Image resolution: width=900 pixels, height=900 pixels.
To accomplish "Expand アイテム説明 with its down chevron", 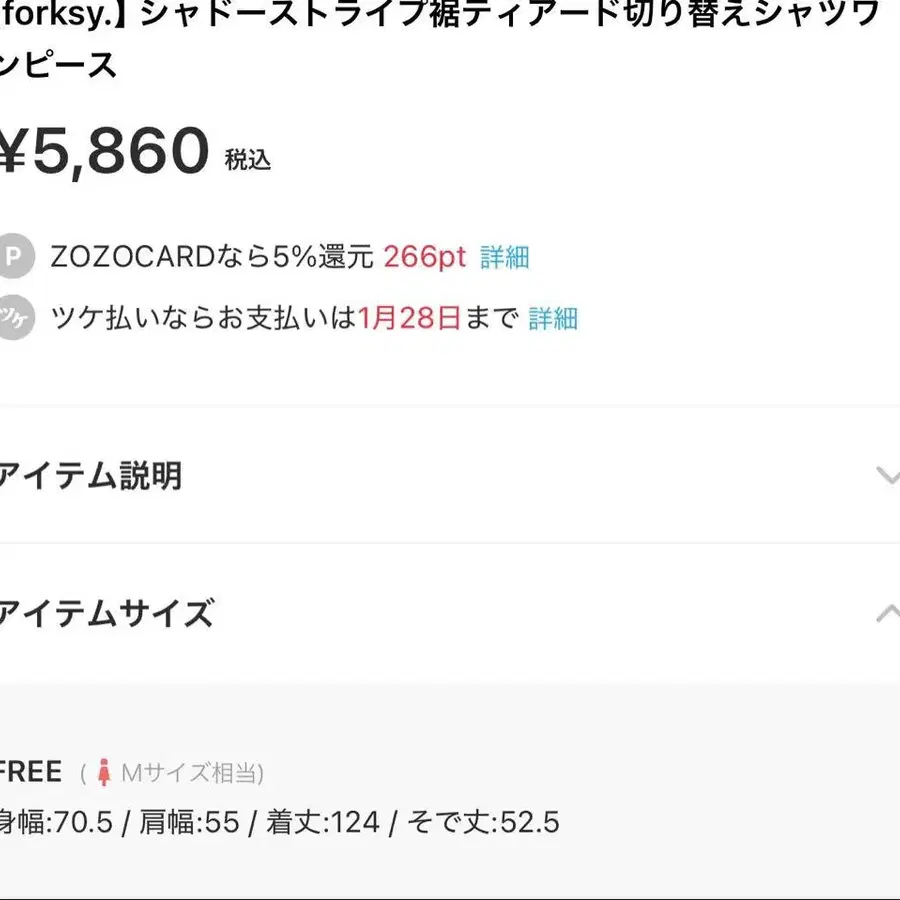I will click(886, 475).
